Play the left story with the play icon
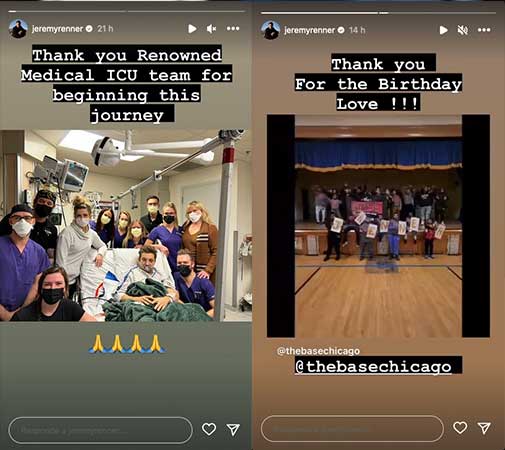 tap(192, 29)
